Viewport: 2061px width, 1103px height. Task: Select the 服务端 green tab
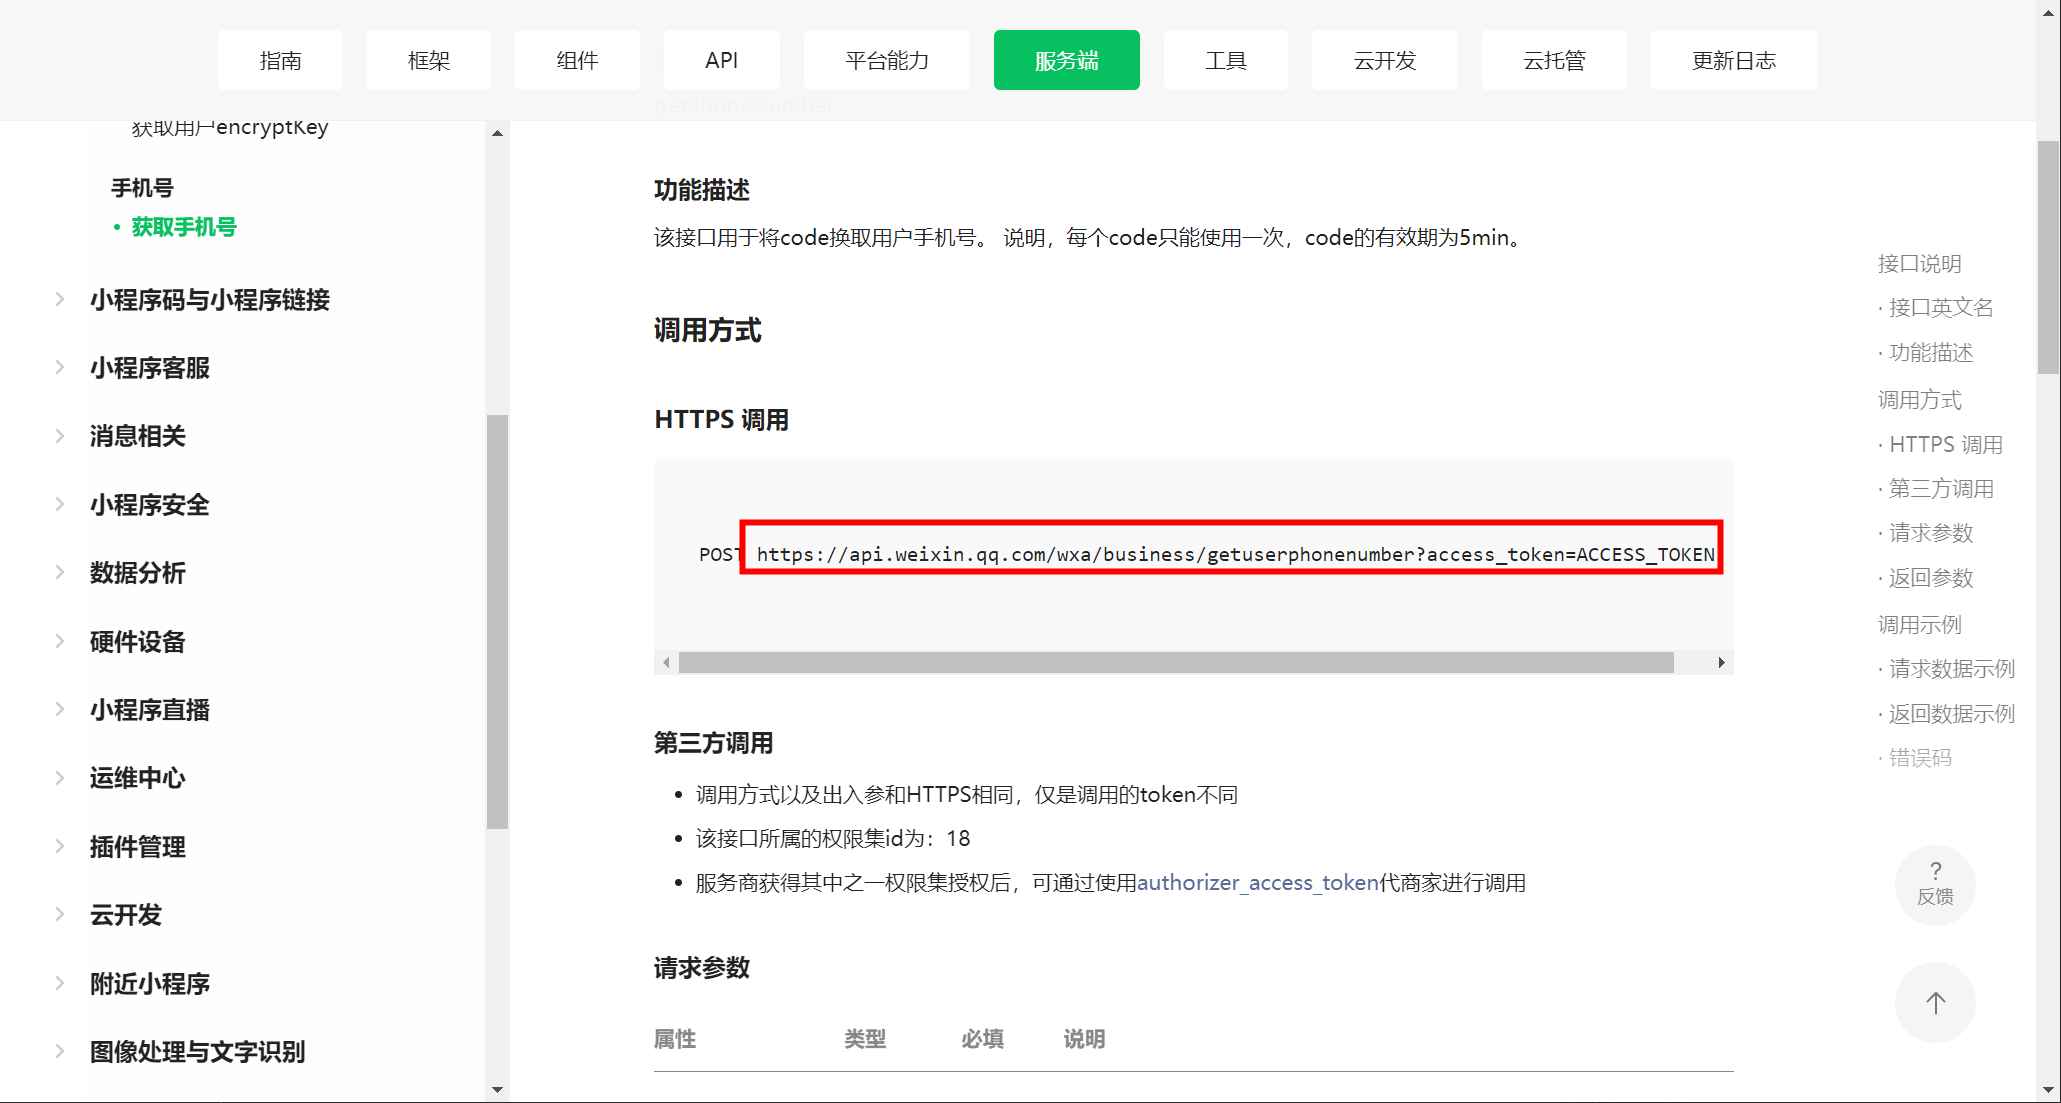pos(1066,60)
